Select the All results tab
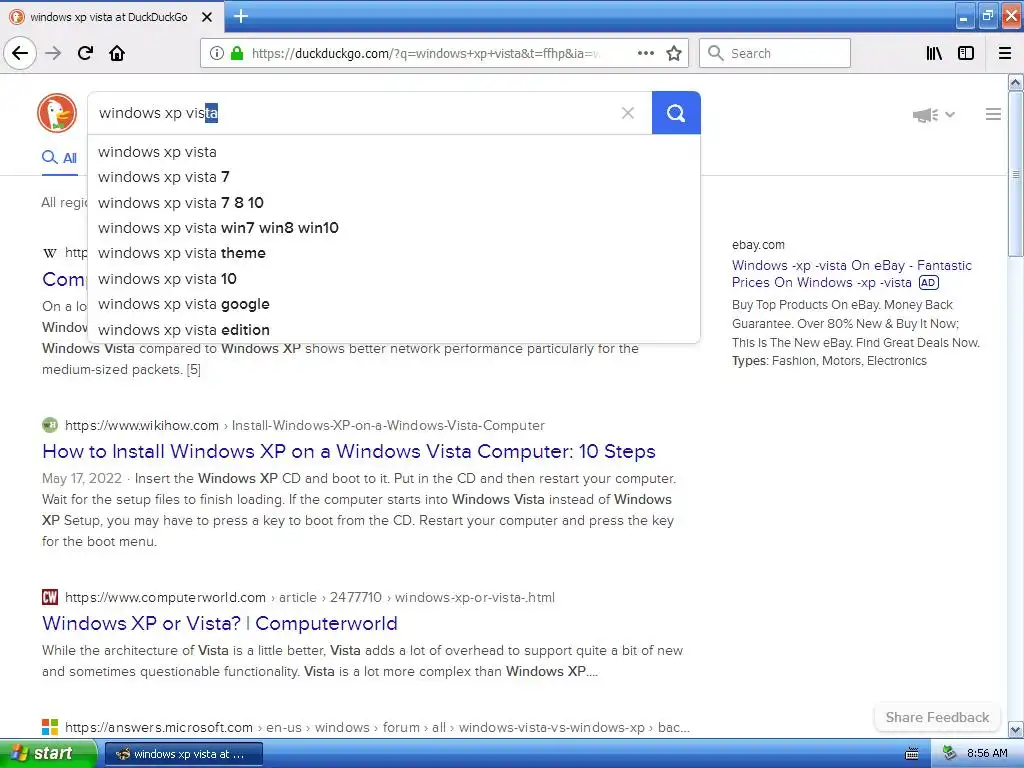Image resolution: width=1024 pixels, height=768 pixels. [x=59, y=158]
